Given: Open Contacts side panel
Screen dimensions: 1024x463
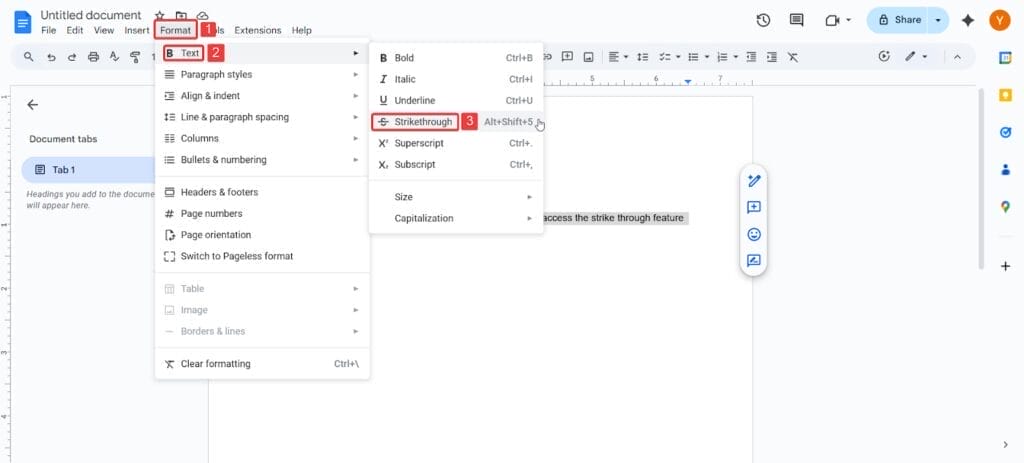Looking at the screenshot, I should (1006, 170).
